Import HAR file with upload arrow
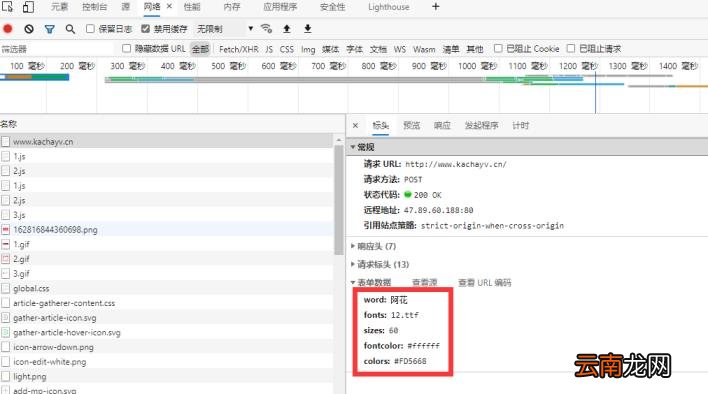The height and width of the screenshot is (394, 708). click(287, 29)
